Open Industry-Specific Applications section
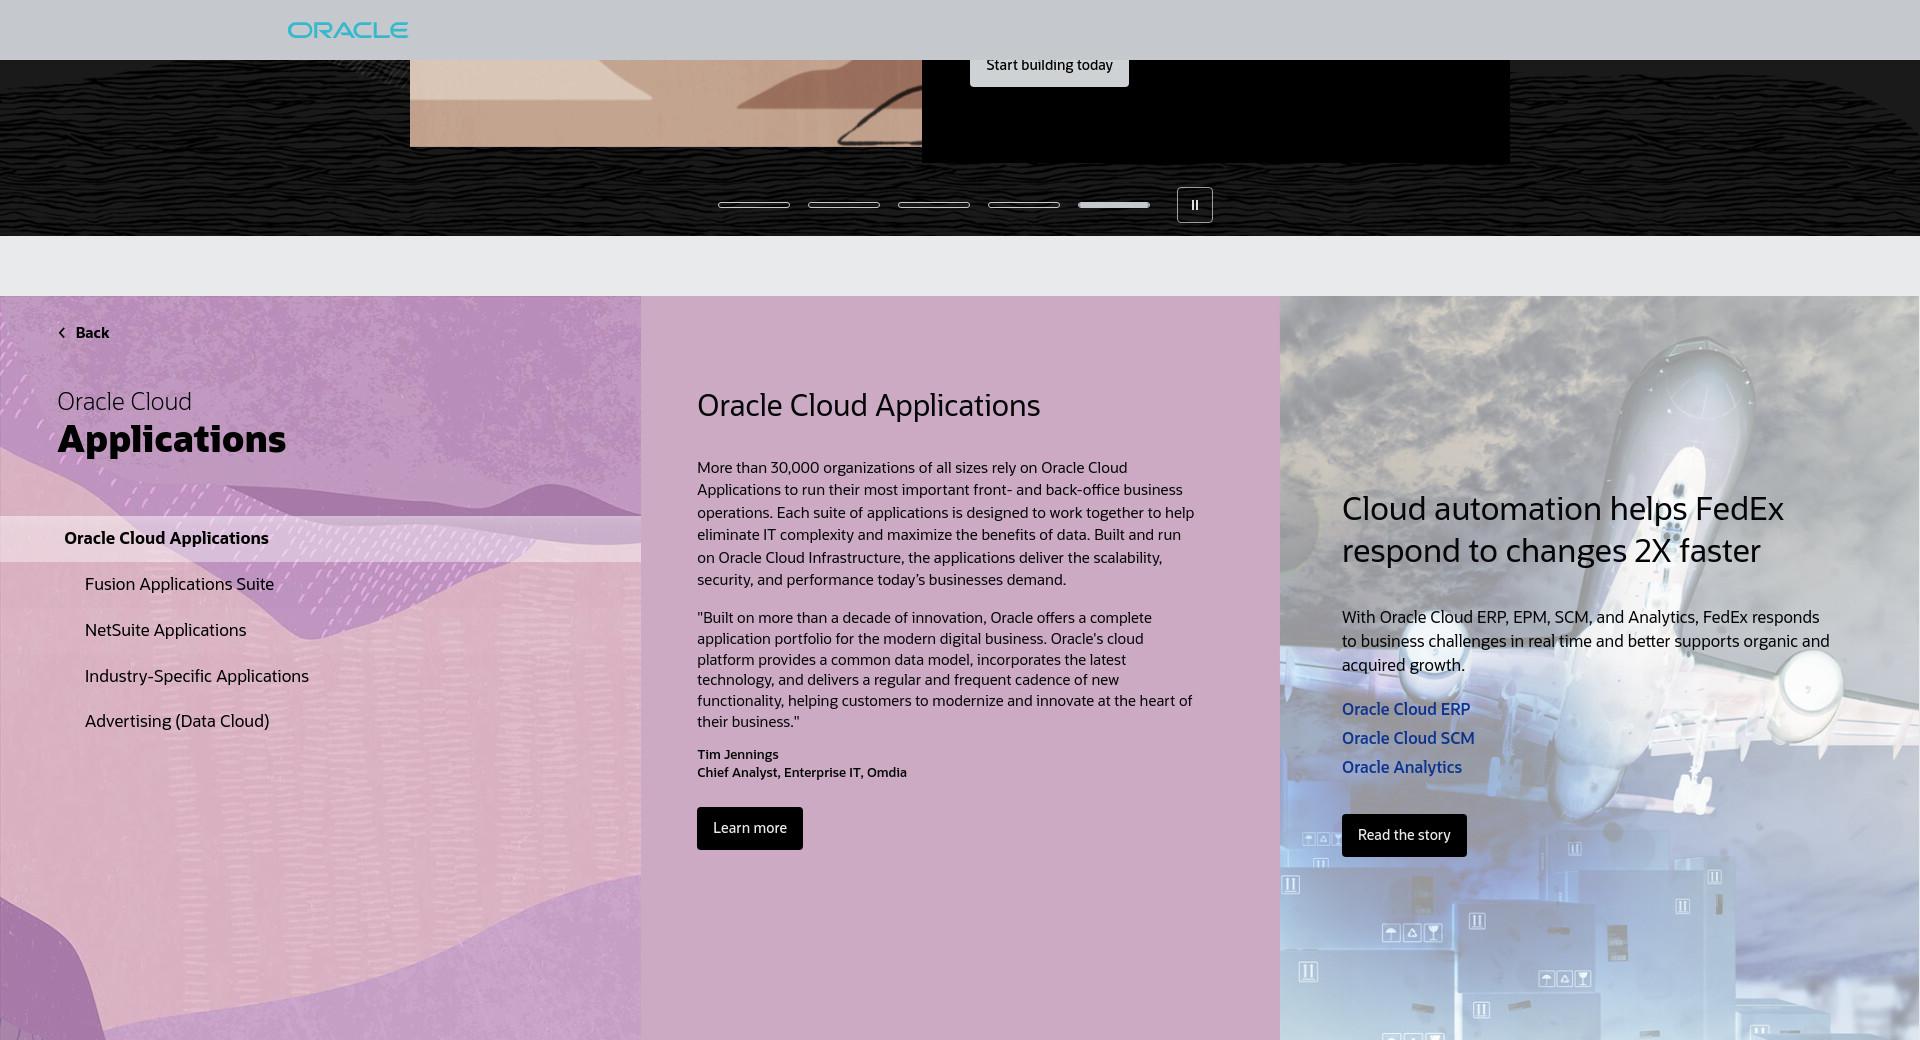 [x=197, y=676]
